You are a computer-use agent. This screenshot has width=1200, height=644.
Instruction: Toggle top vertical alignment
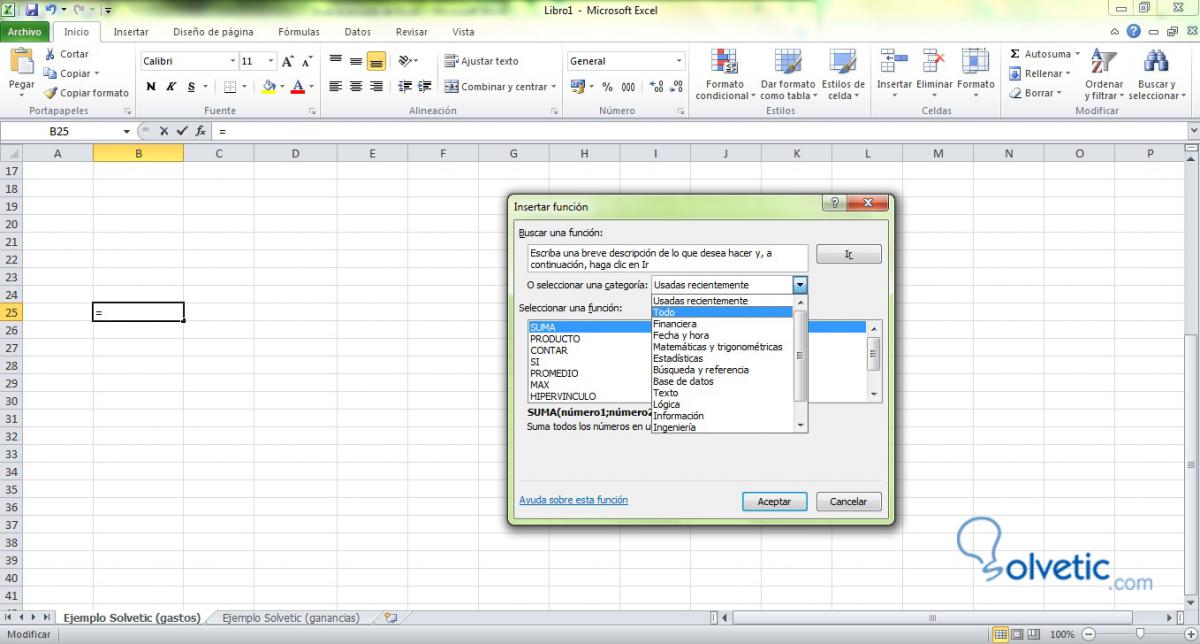pos(336,61)
